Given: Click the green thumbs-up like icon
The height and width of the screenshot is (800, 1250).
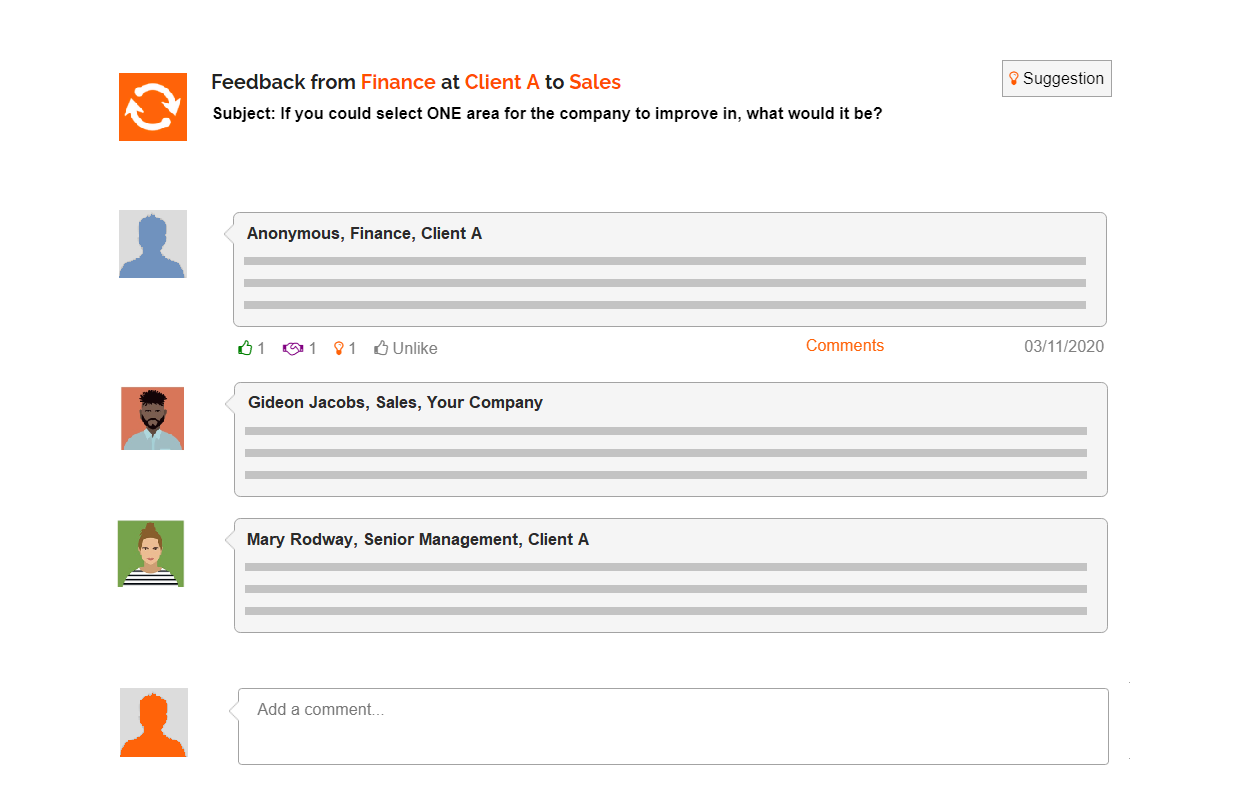Looking at the screenshot, I should (245, 348).
